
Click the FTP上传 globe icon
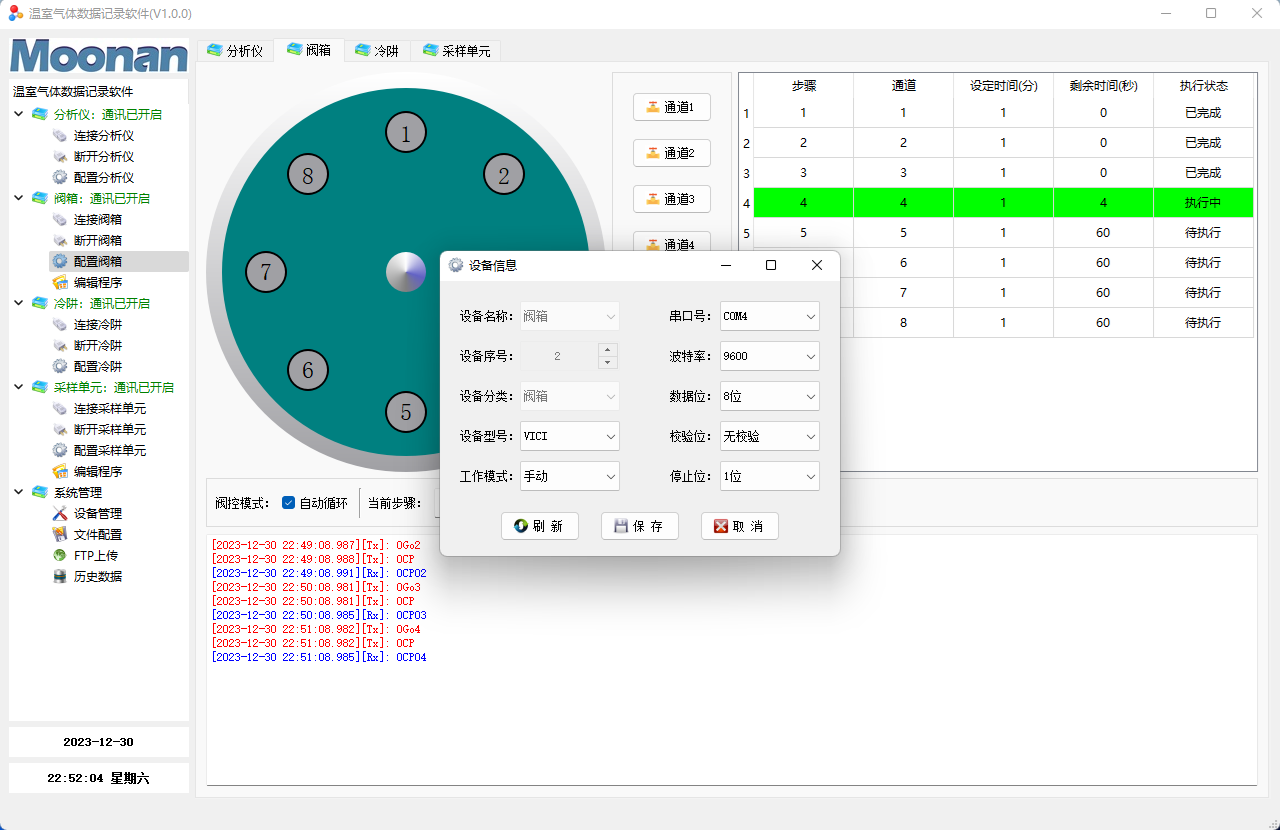point(60,555)
